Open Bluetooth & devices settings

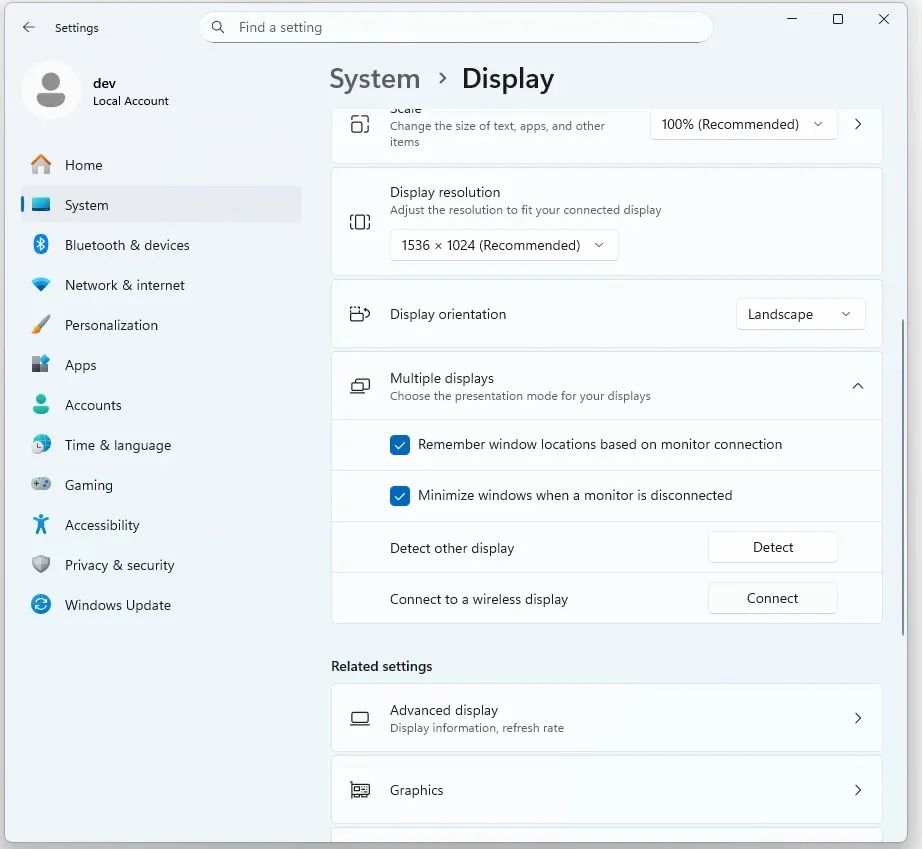[161, 245]
